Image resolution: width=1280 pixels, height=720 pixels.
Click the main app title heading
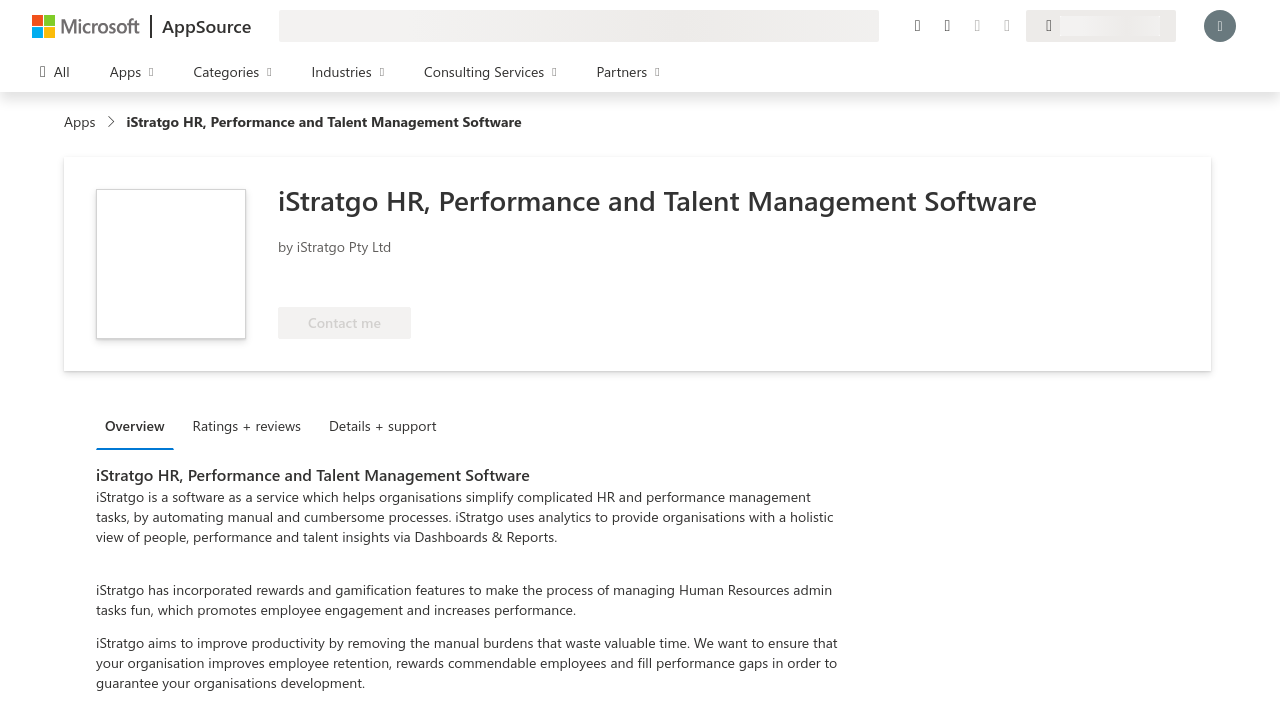(x=657, y=201)
